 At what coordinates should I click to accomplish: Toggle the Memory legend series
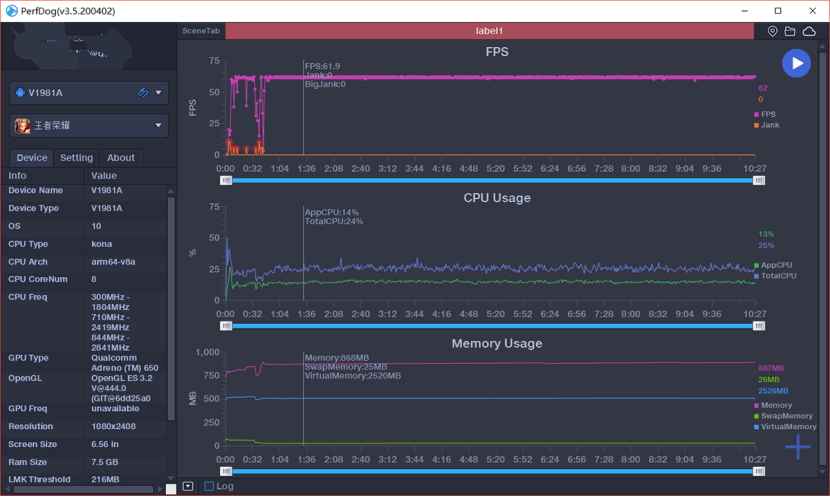[773, 405]
